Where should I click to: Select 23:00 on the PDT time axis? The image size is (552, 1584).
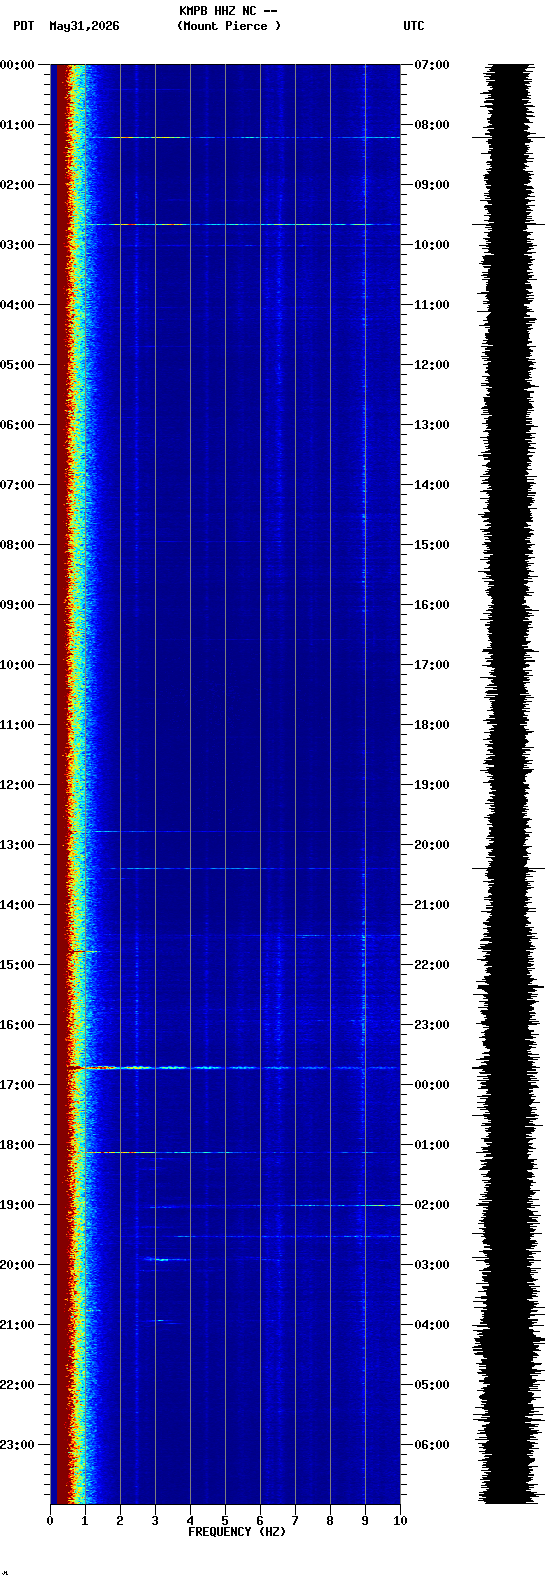pos(17,1445)
